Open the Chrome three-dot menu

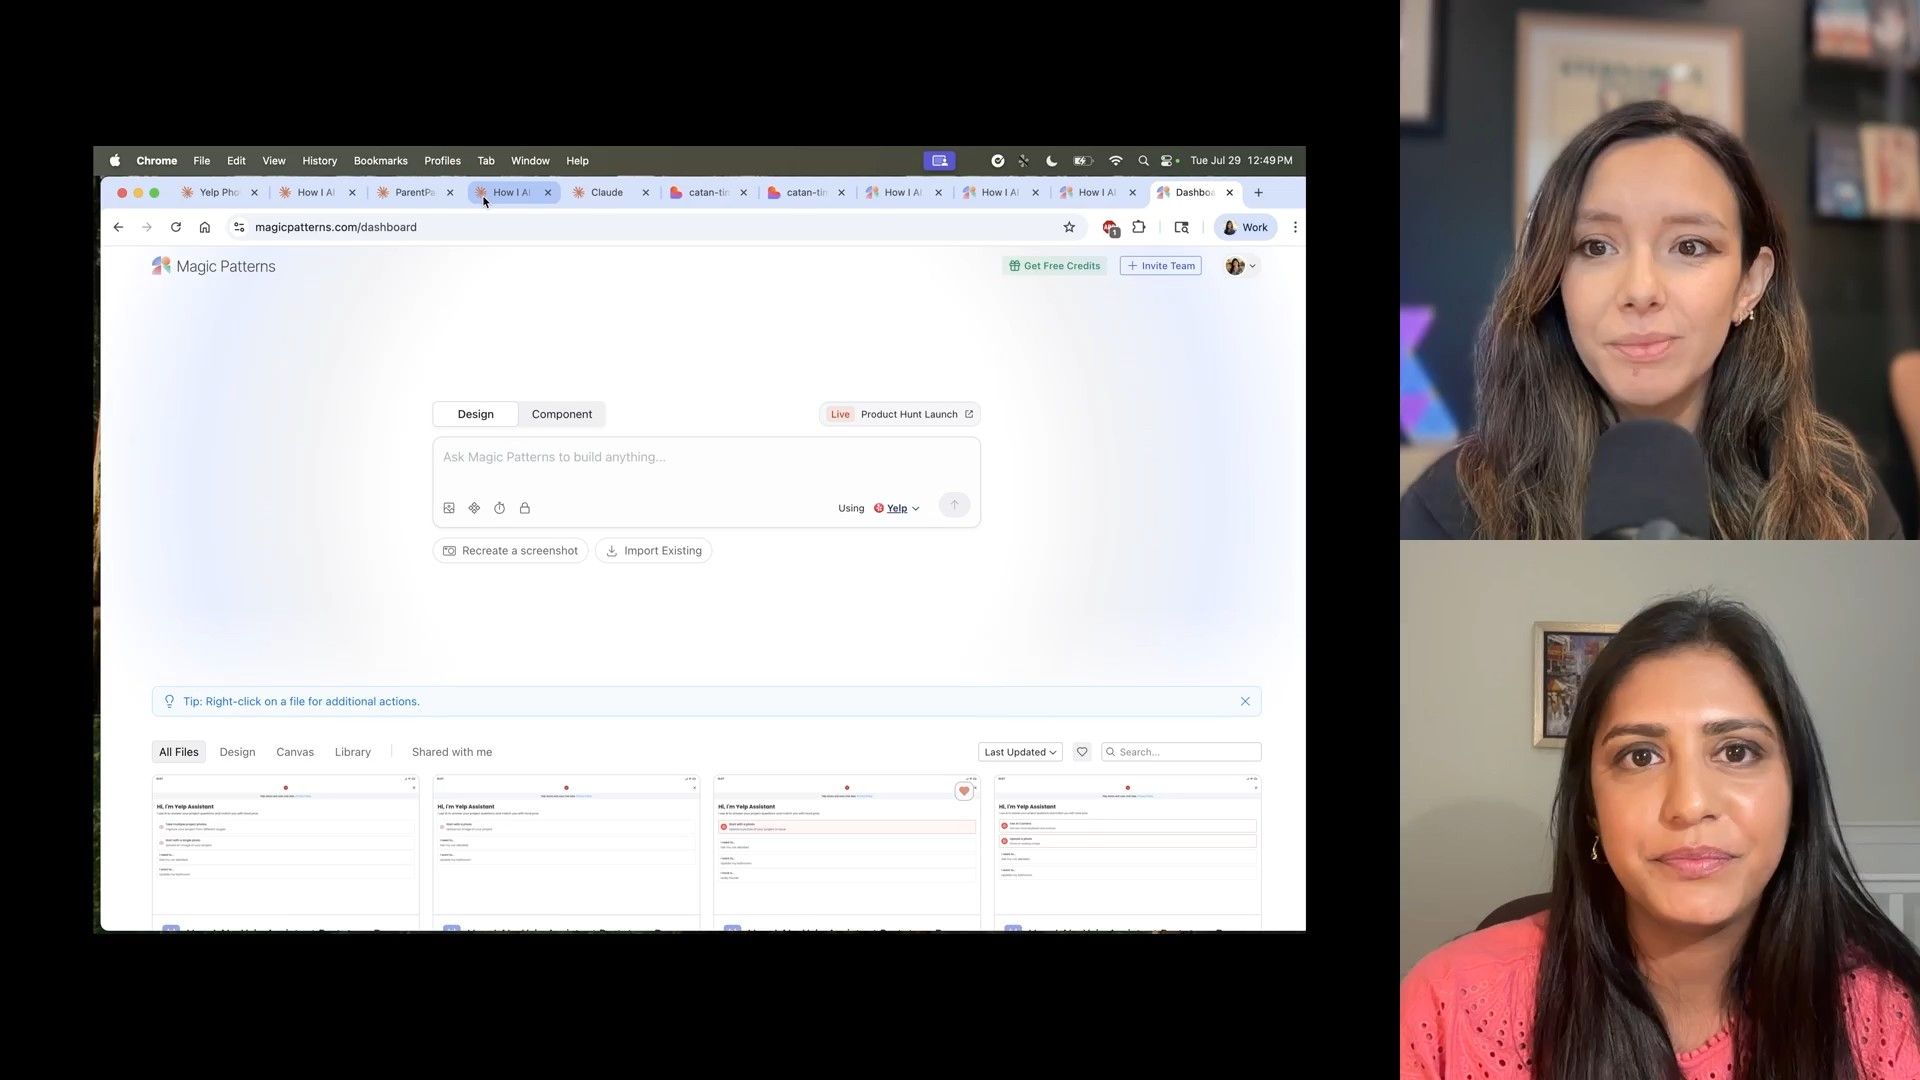(x=1295, y=227)
